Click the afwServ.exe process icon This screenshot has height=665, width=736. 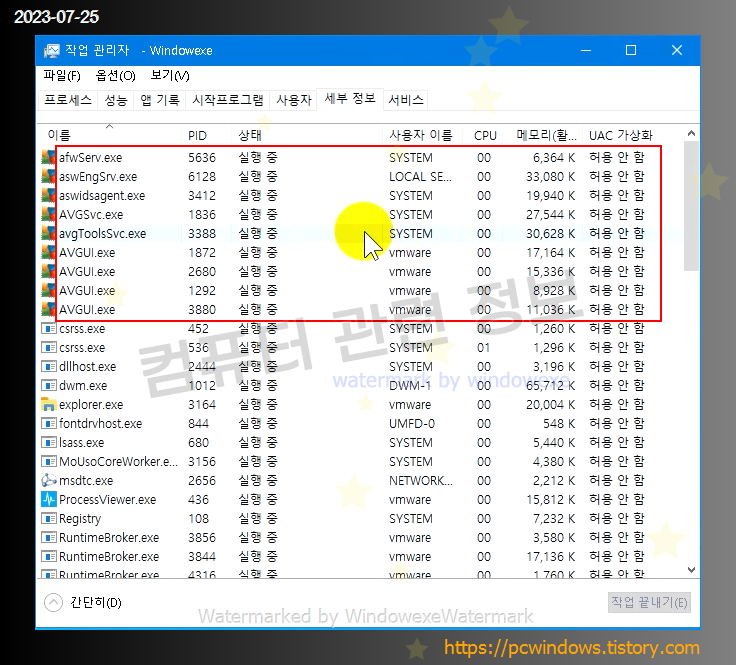pyautogui.click(x=48, y=157)
